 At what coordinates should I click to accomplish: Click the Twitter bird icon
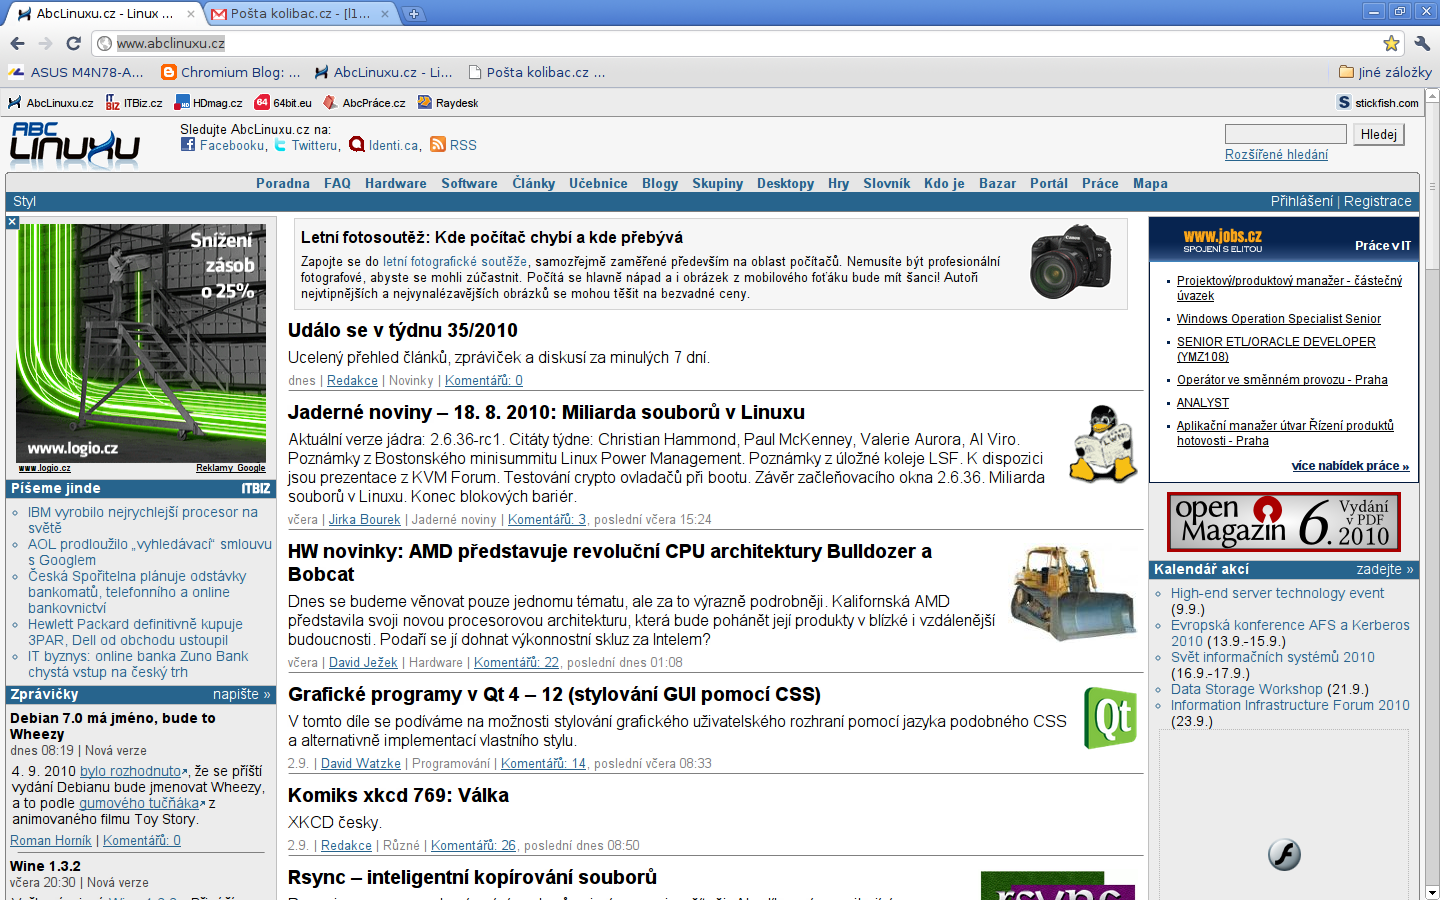[x=281, y=145]
